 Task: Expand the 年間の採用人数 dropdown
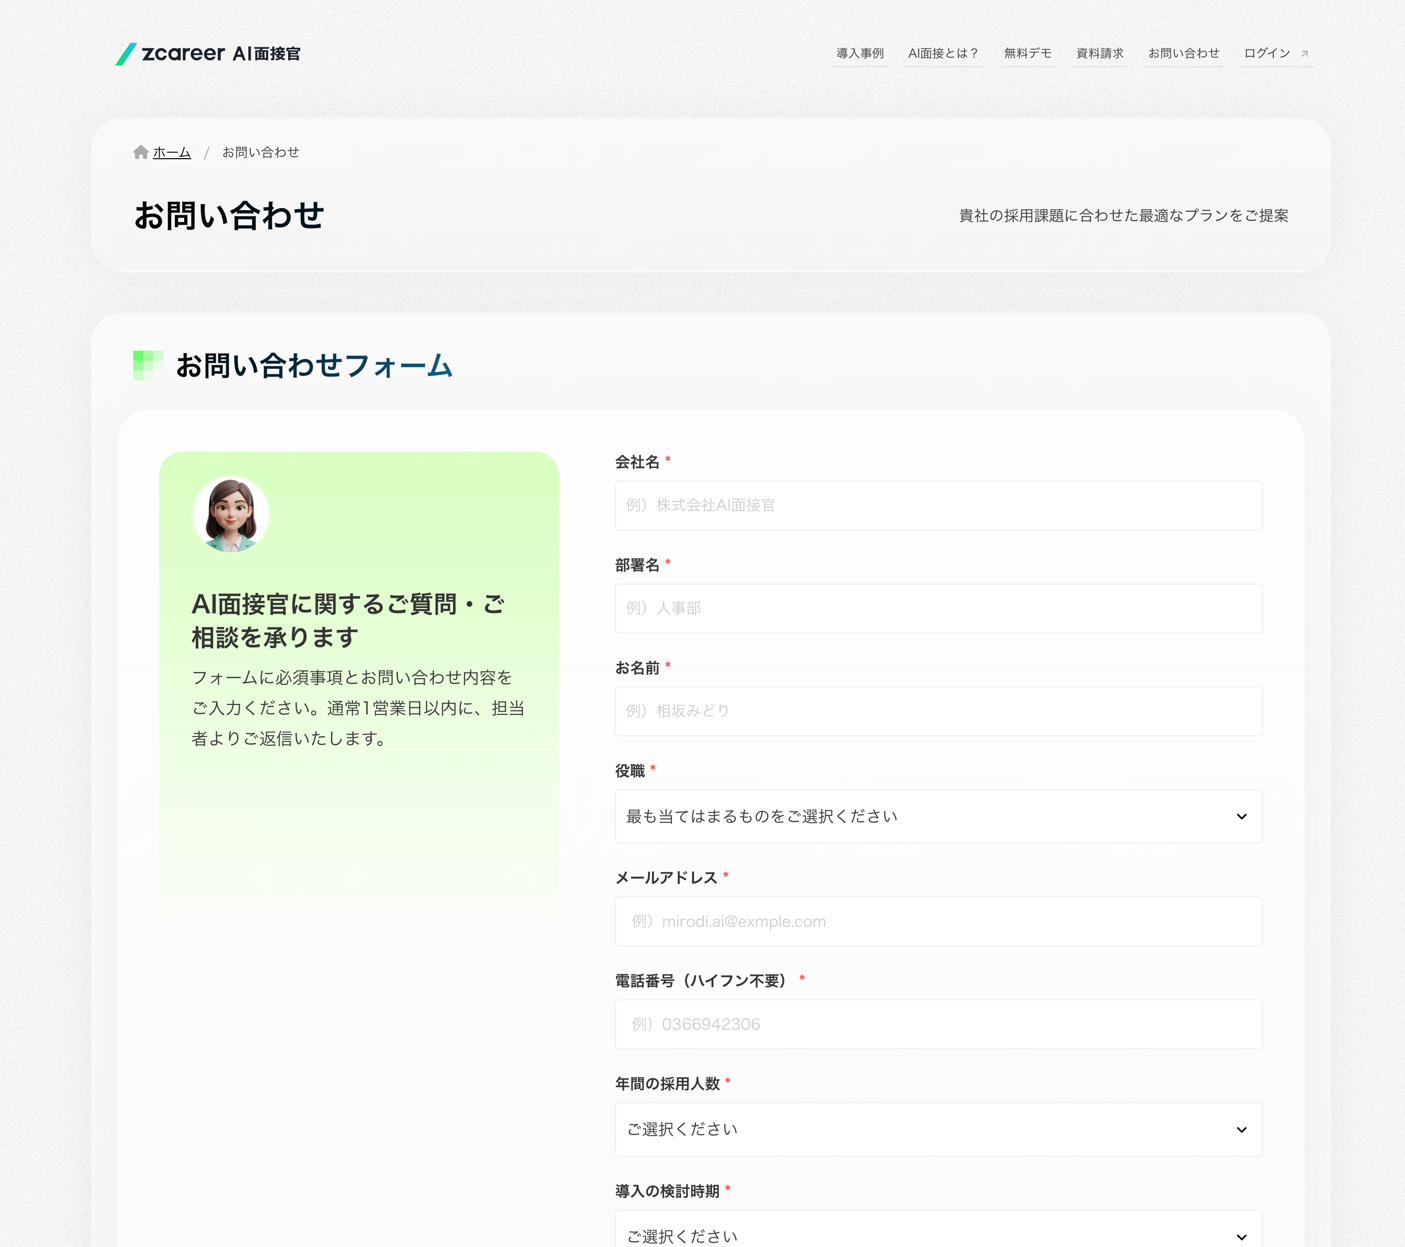(x=937, y=1130)
